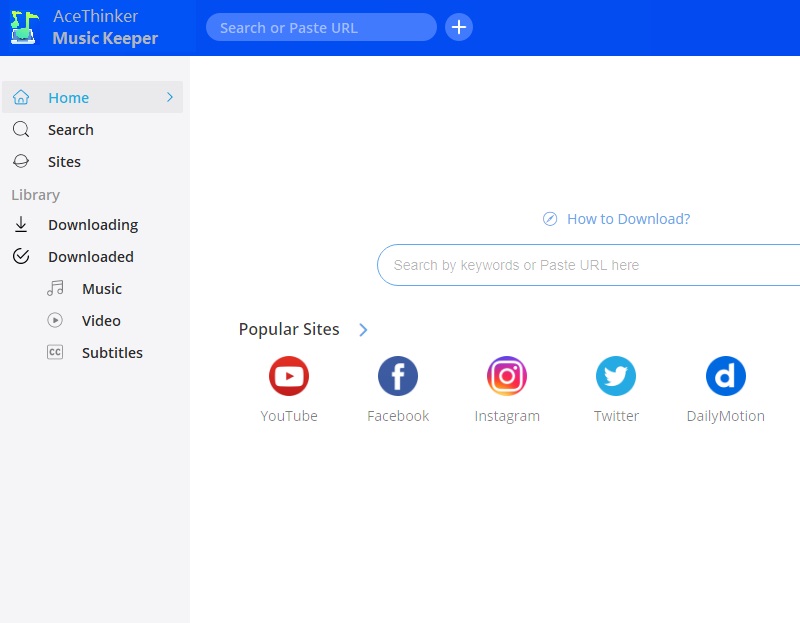Screen dimensions: 800x623
Task: Click the compass icon beside How to Download
Action: tap(549, 219)
